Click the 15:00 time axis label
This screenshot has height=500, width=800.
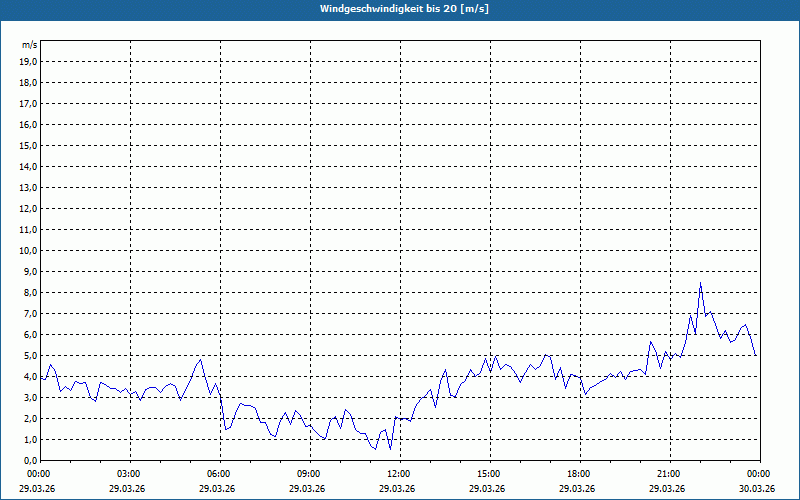click(489, 474)
